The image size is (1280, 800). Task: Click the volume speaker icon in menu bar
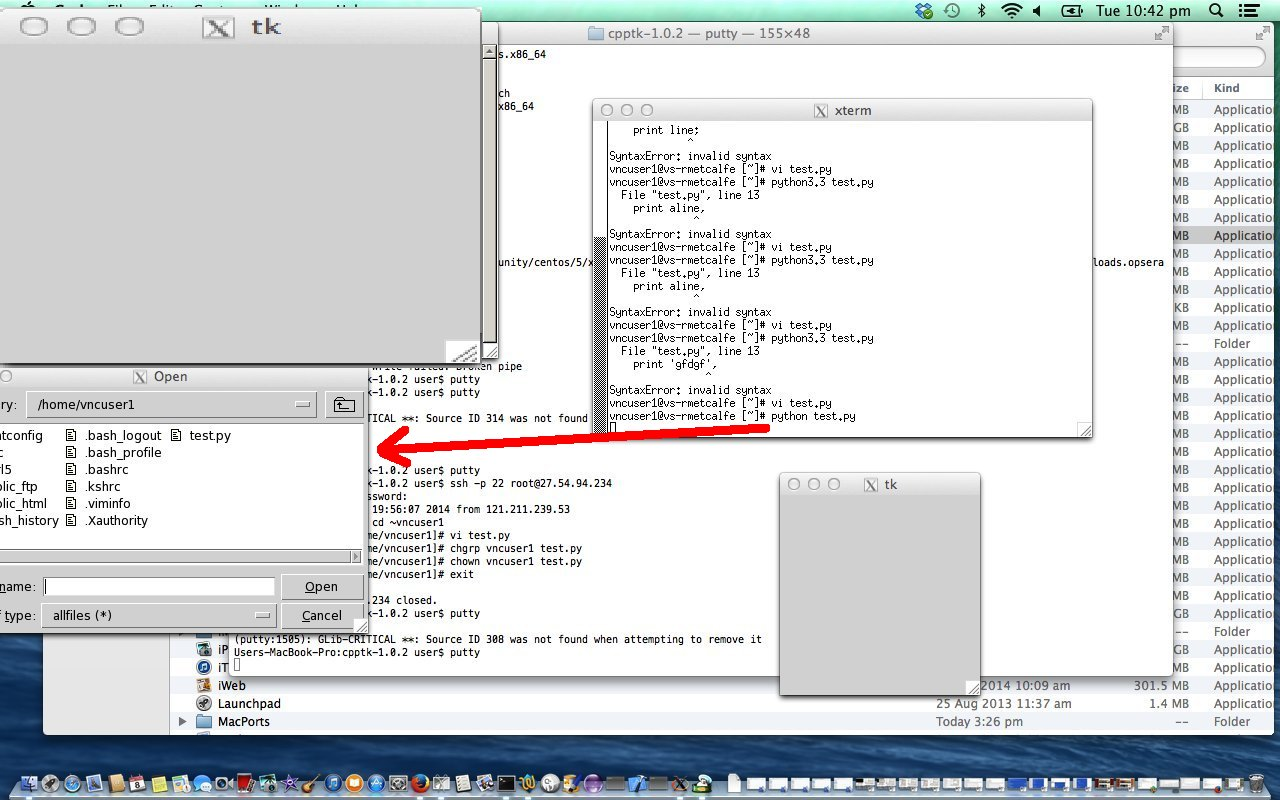[1037, 11]
